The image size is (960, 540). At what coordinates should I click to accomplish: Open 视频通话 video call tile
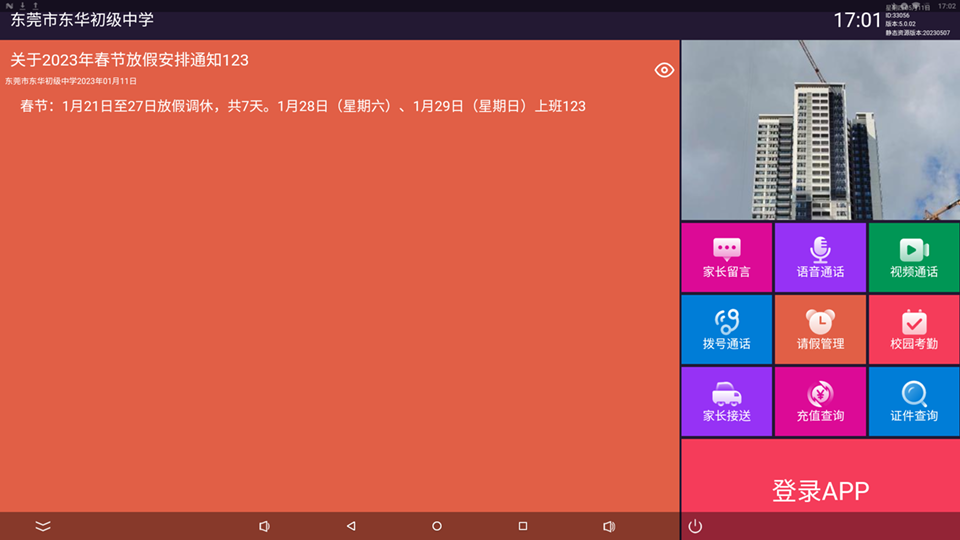point(914,257)
